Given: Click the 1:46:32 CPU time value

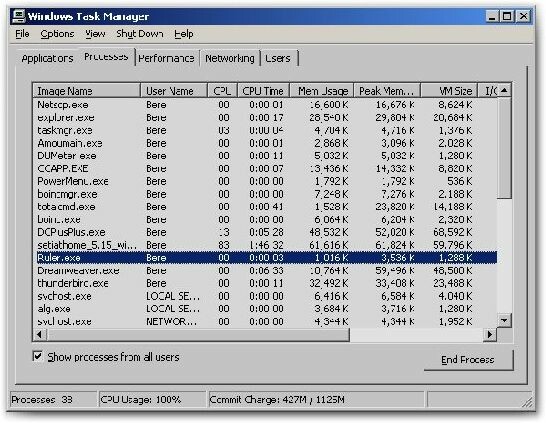Looking at the screenshot, I should 266,245.
